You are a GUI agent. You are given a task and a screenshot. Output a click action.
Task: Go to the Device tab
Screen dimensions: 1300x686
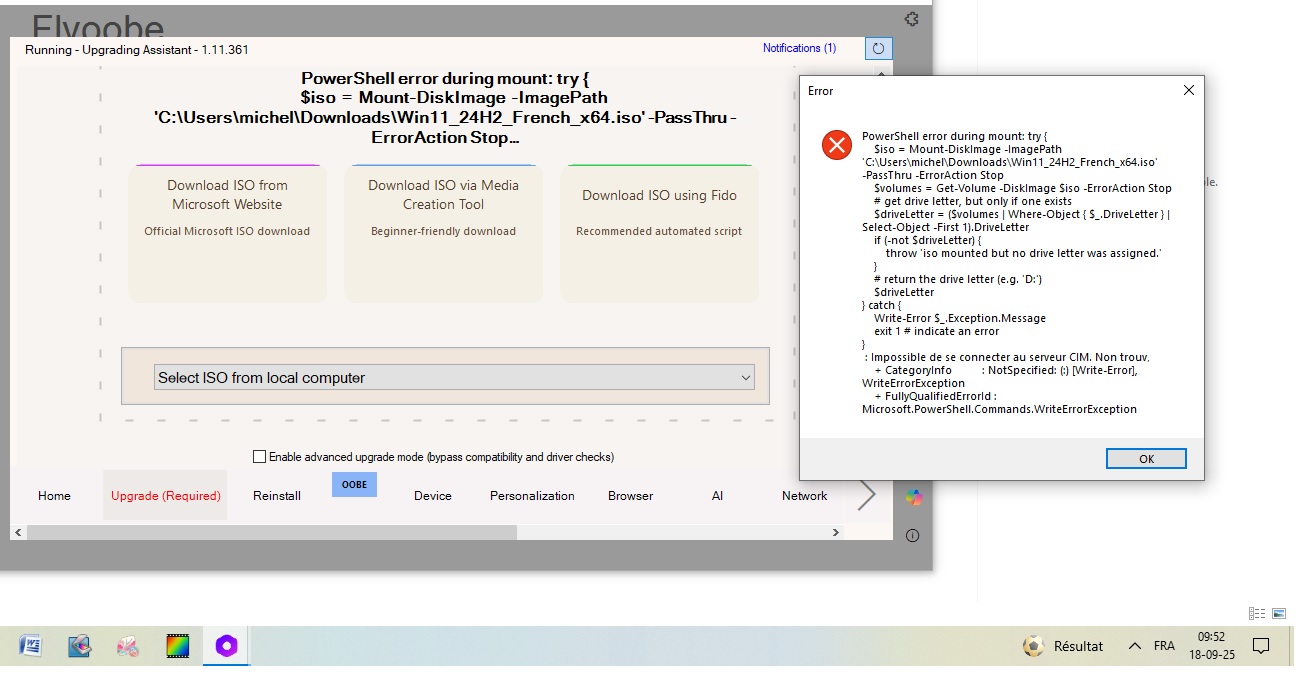click(x=433, y=496)
